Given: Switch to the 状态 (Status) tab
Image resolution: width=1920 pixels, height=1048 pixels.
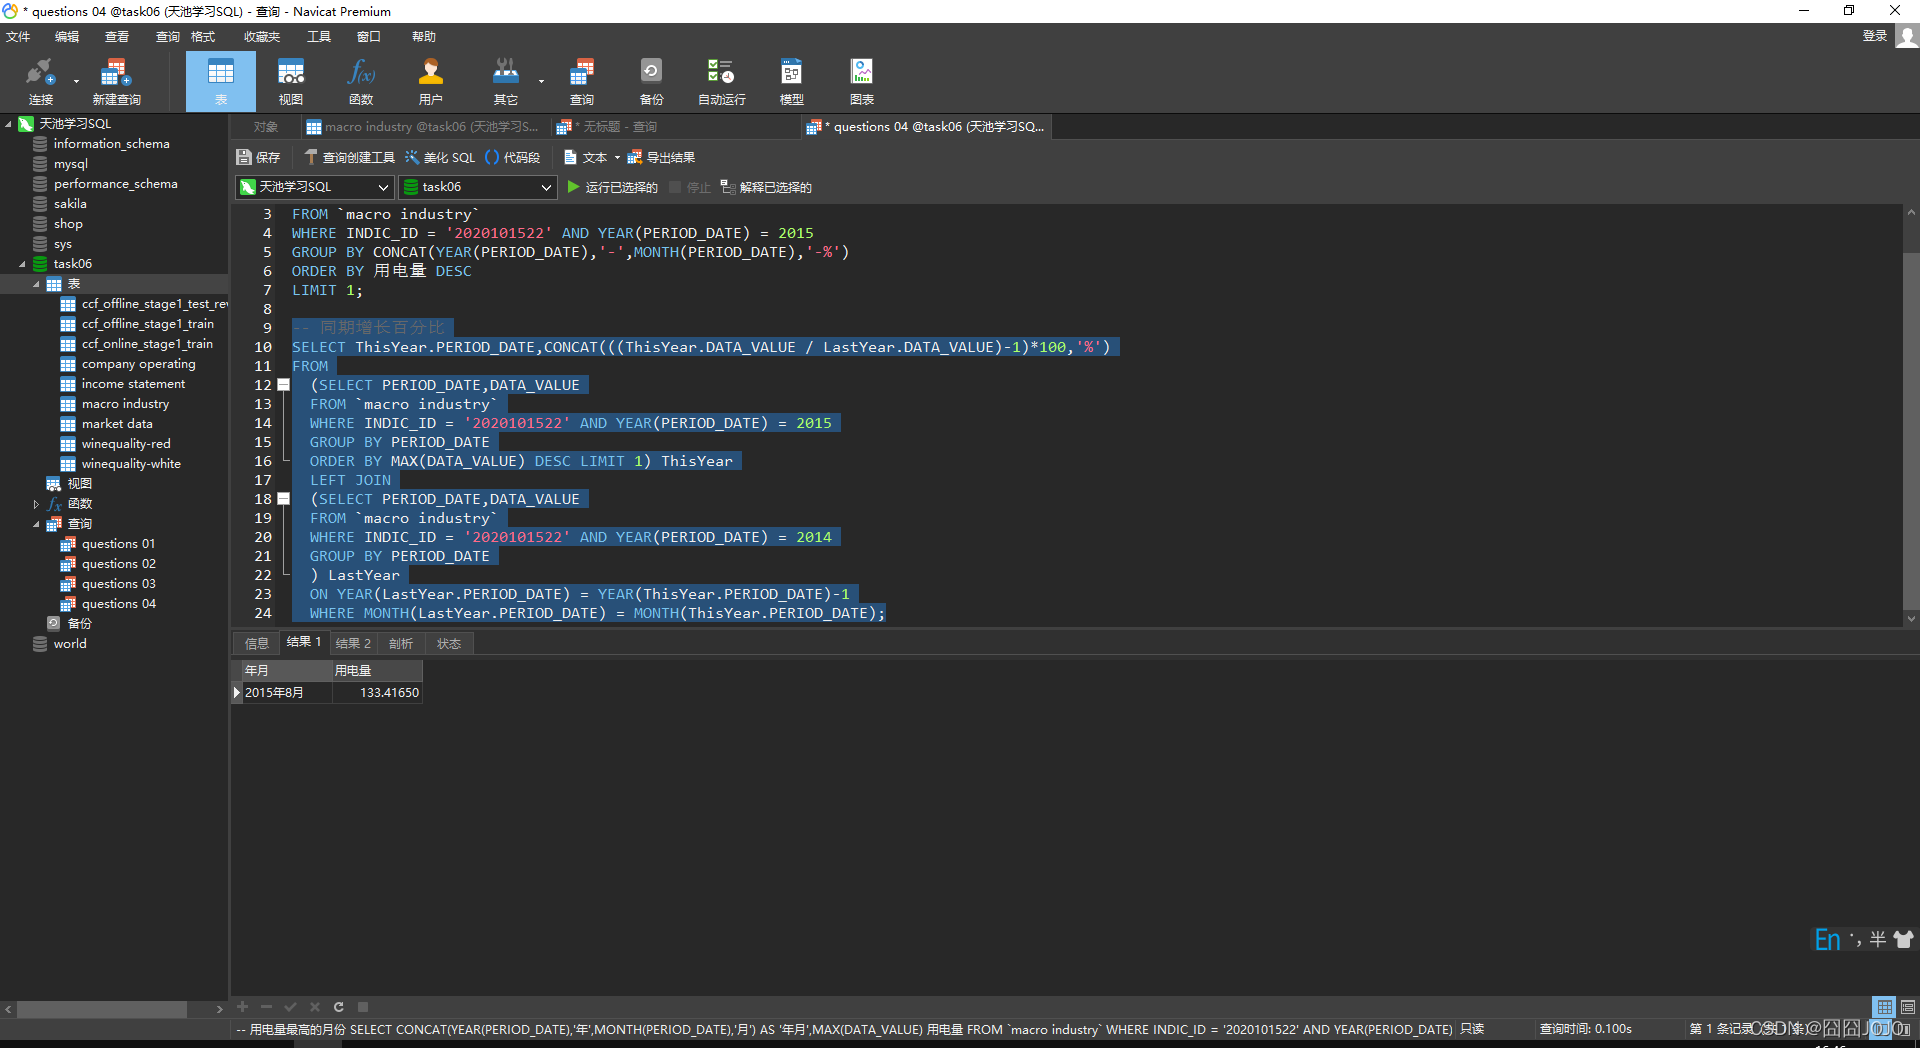Looking at the screenshot, I should [x=449, y=643].
